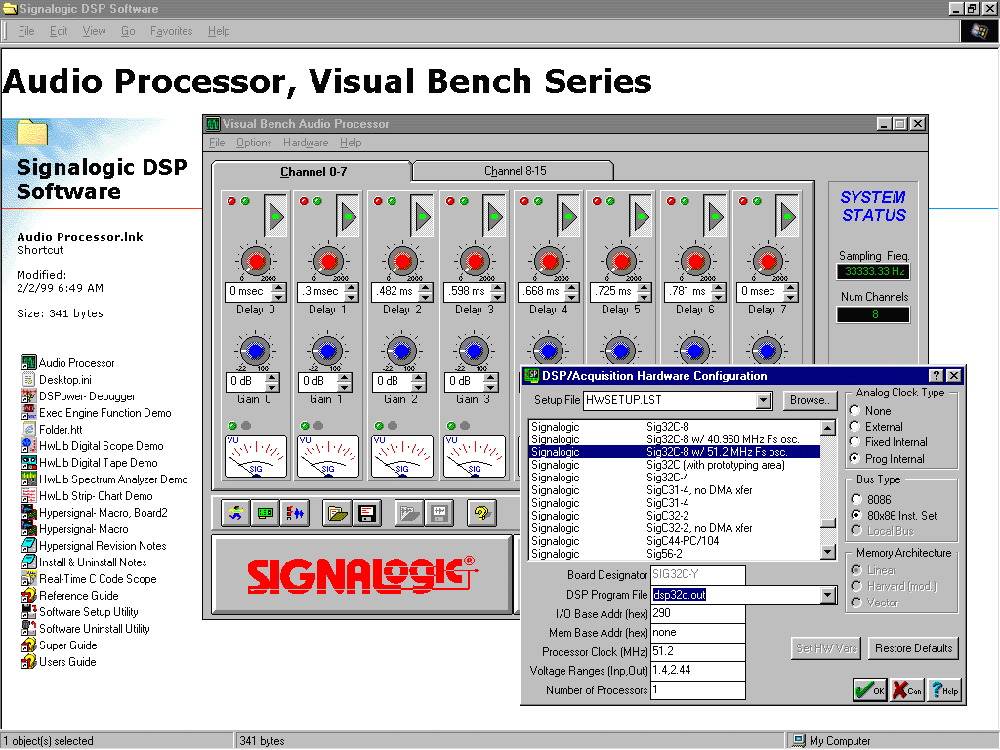Click the HwLib Digital Tape Demo icon
Image resolution: width=1000 pixels, height=750 pixels.
[29, 462]
